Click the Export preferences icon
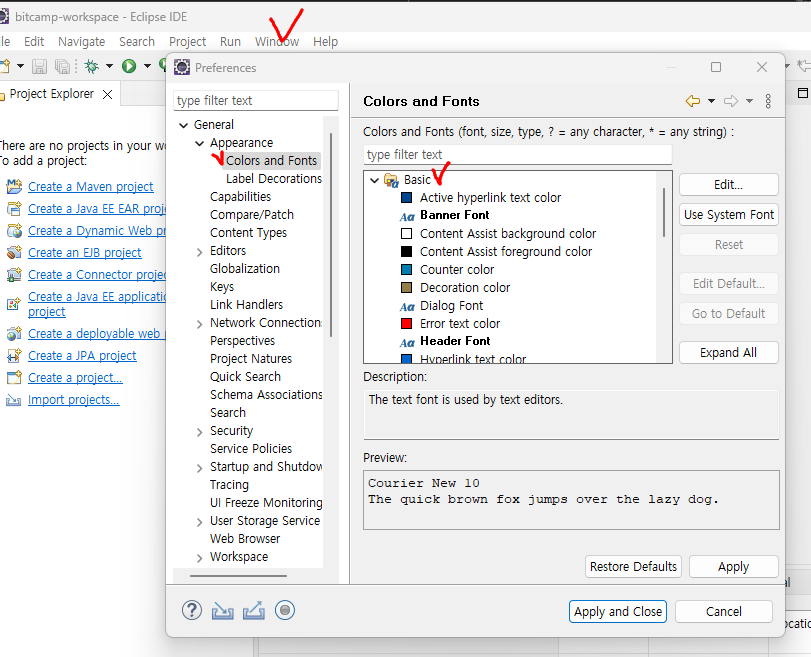 click(254, 610)
